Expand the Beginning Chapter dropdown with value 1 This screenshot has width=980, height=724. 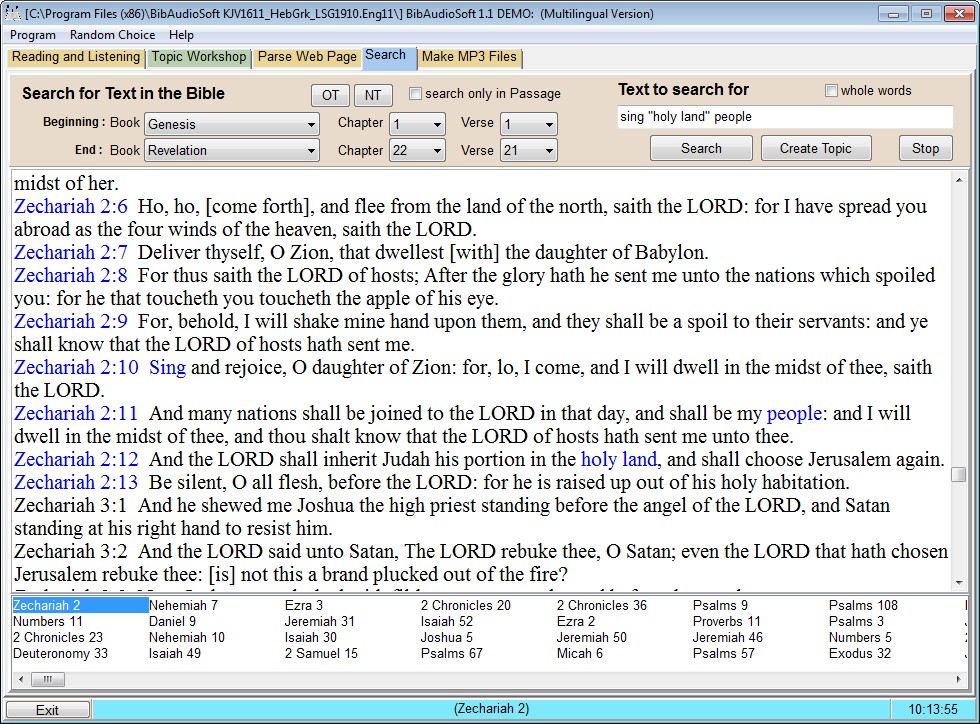pyautogui.click(x=418, y=124)
